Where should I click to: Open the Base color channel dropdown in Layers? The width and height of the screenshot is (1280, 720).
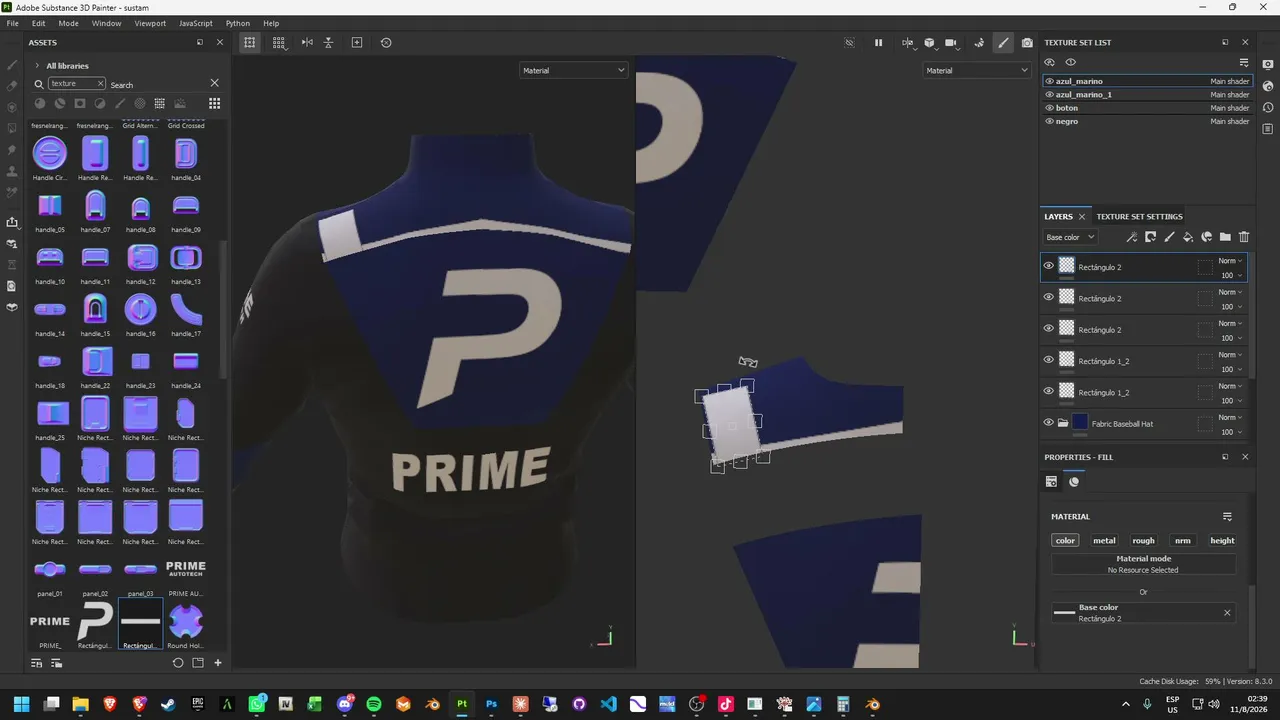(x=1071, y=237)
